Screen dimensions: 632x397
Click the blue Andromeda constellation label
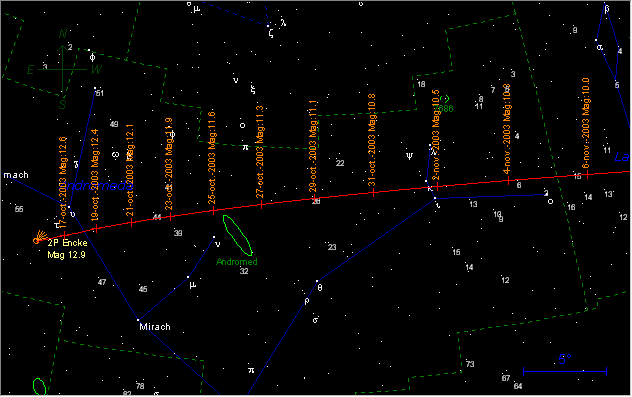tap(98, 186)
